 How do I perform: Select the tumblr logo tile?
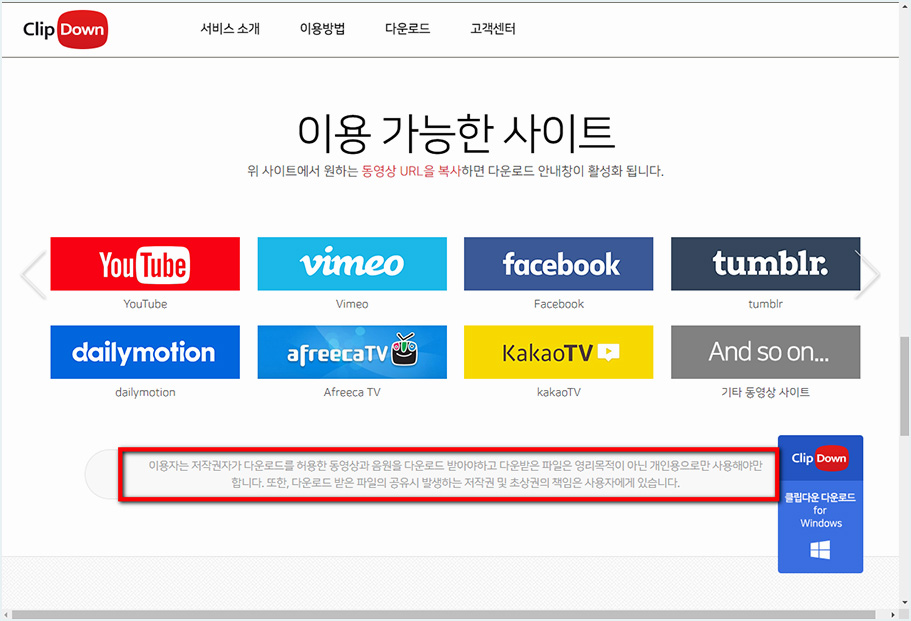[765, 264]
